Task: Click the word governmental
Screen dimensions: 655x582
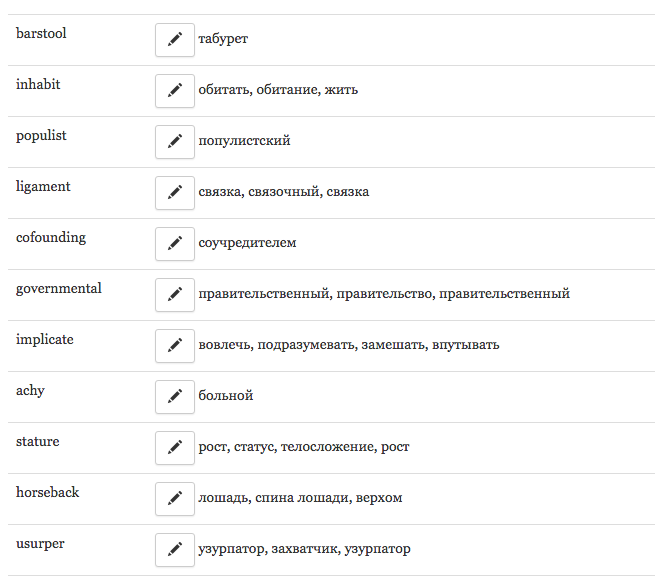Action: [x=58, y=289]
